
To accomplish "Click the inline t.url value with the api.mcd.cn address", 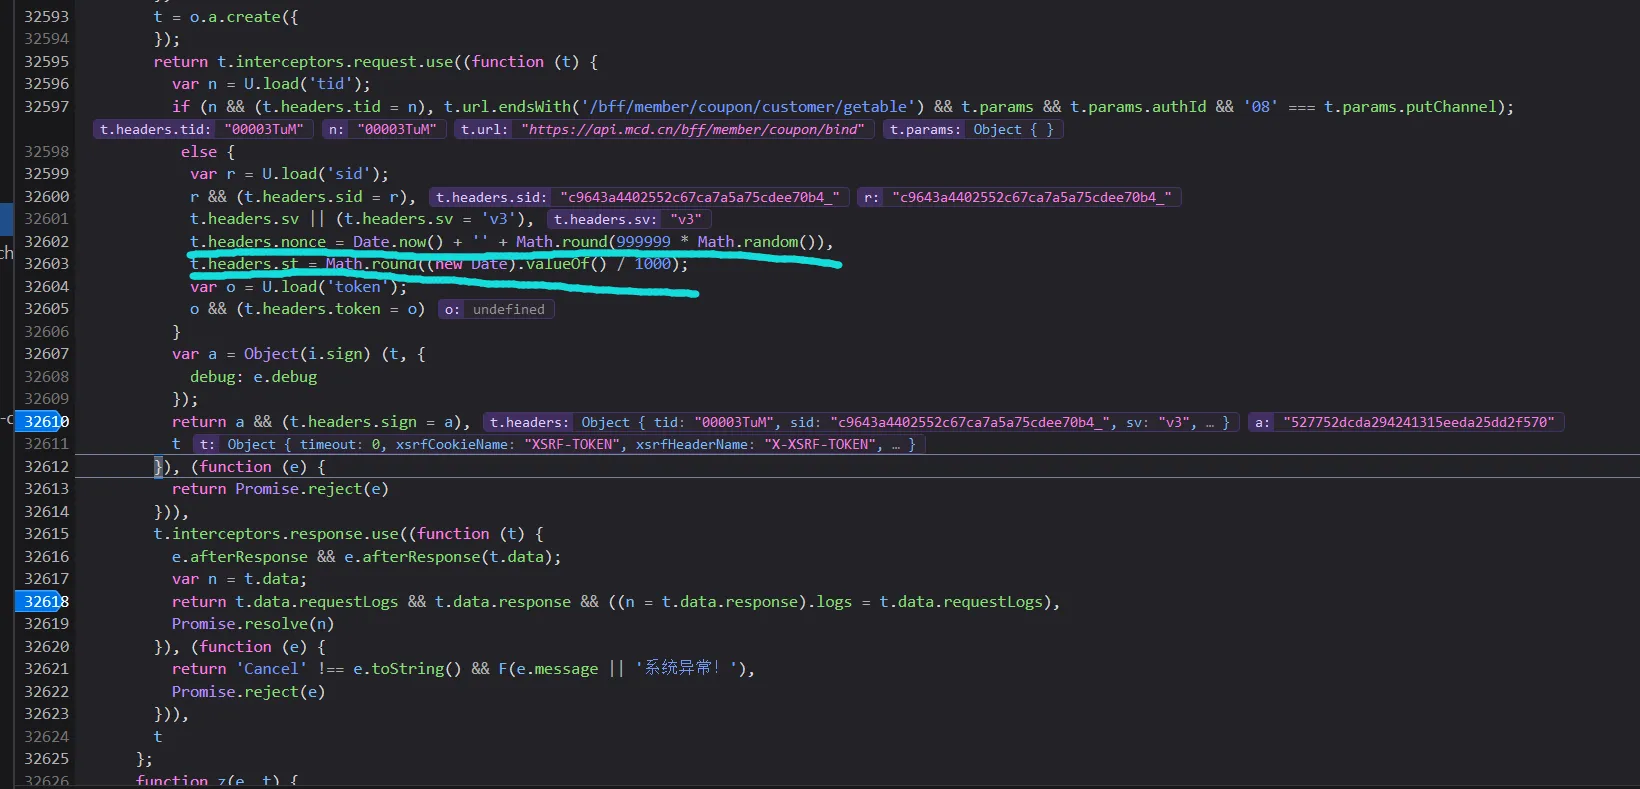I will pos(664,129).
